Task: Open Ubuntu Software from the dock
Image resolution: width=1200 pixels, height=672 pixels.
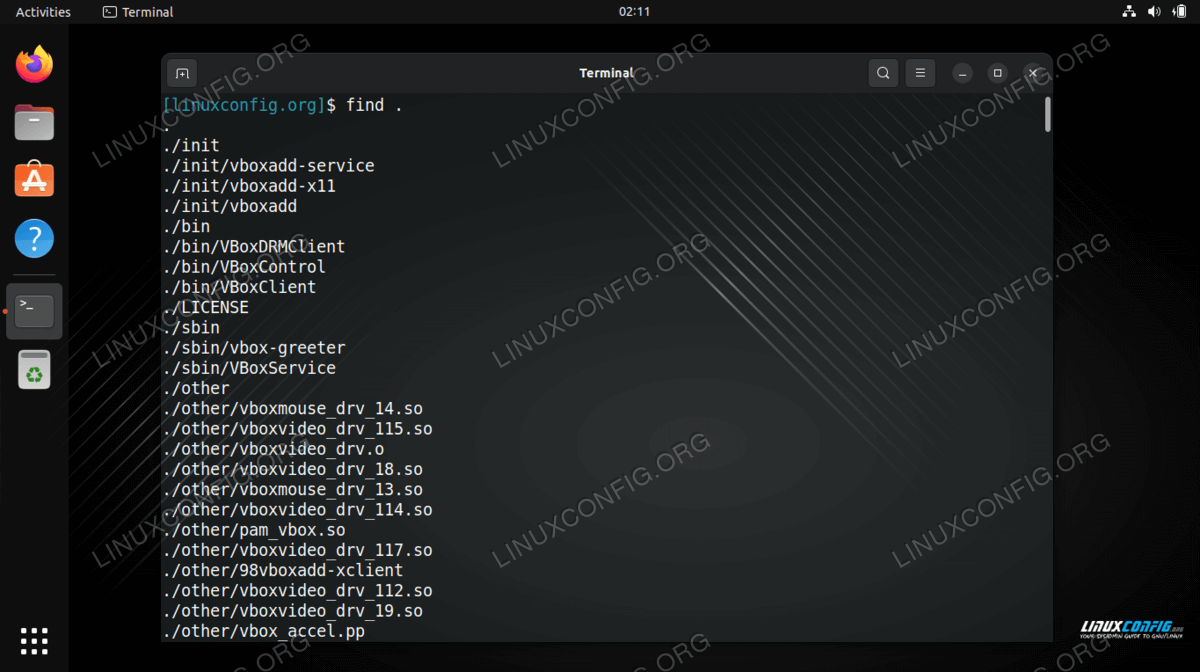Action: (34, 181)
